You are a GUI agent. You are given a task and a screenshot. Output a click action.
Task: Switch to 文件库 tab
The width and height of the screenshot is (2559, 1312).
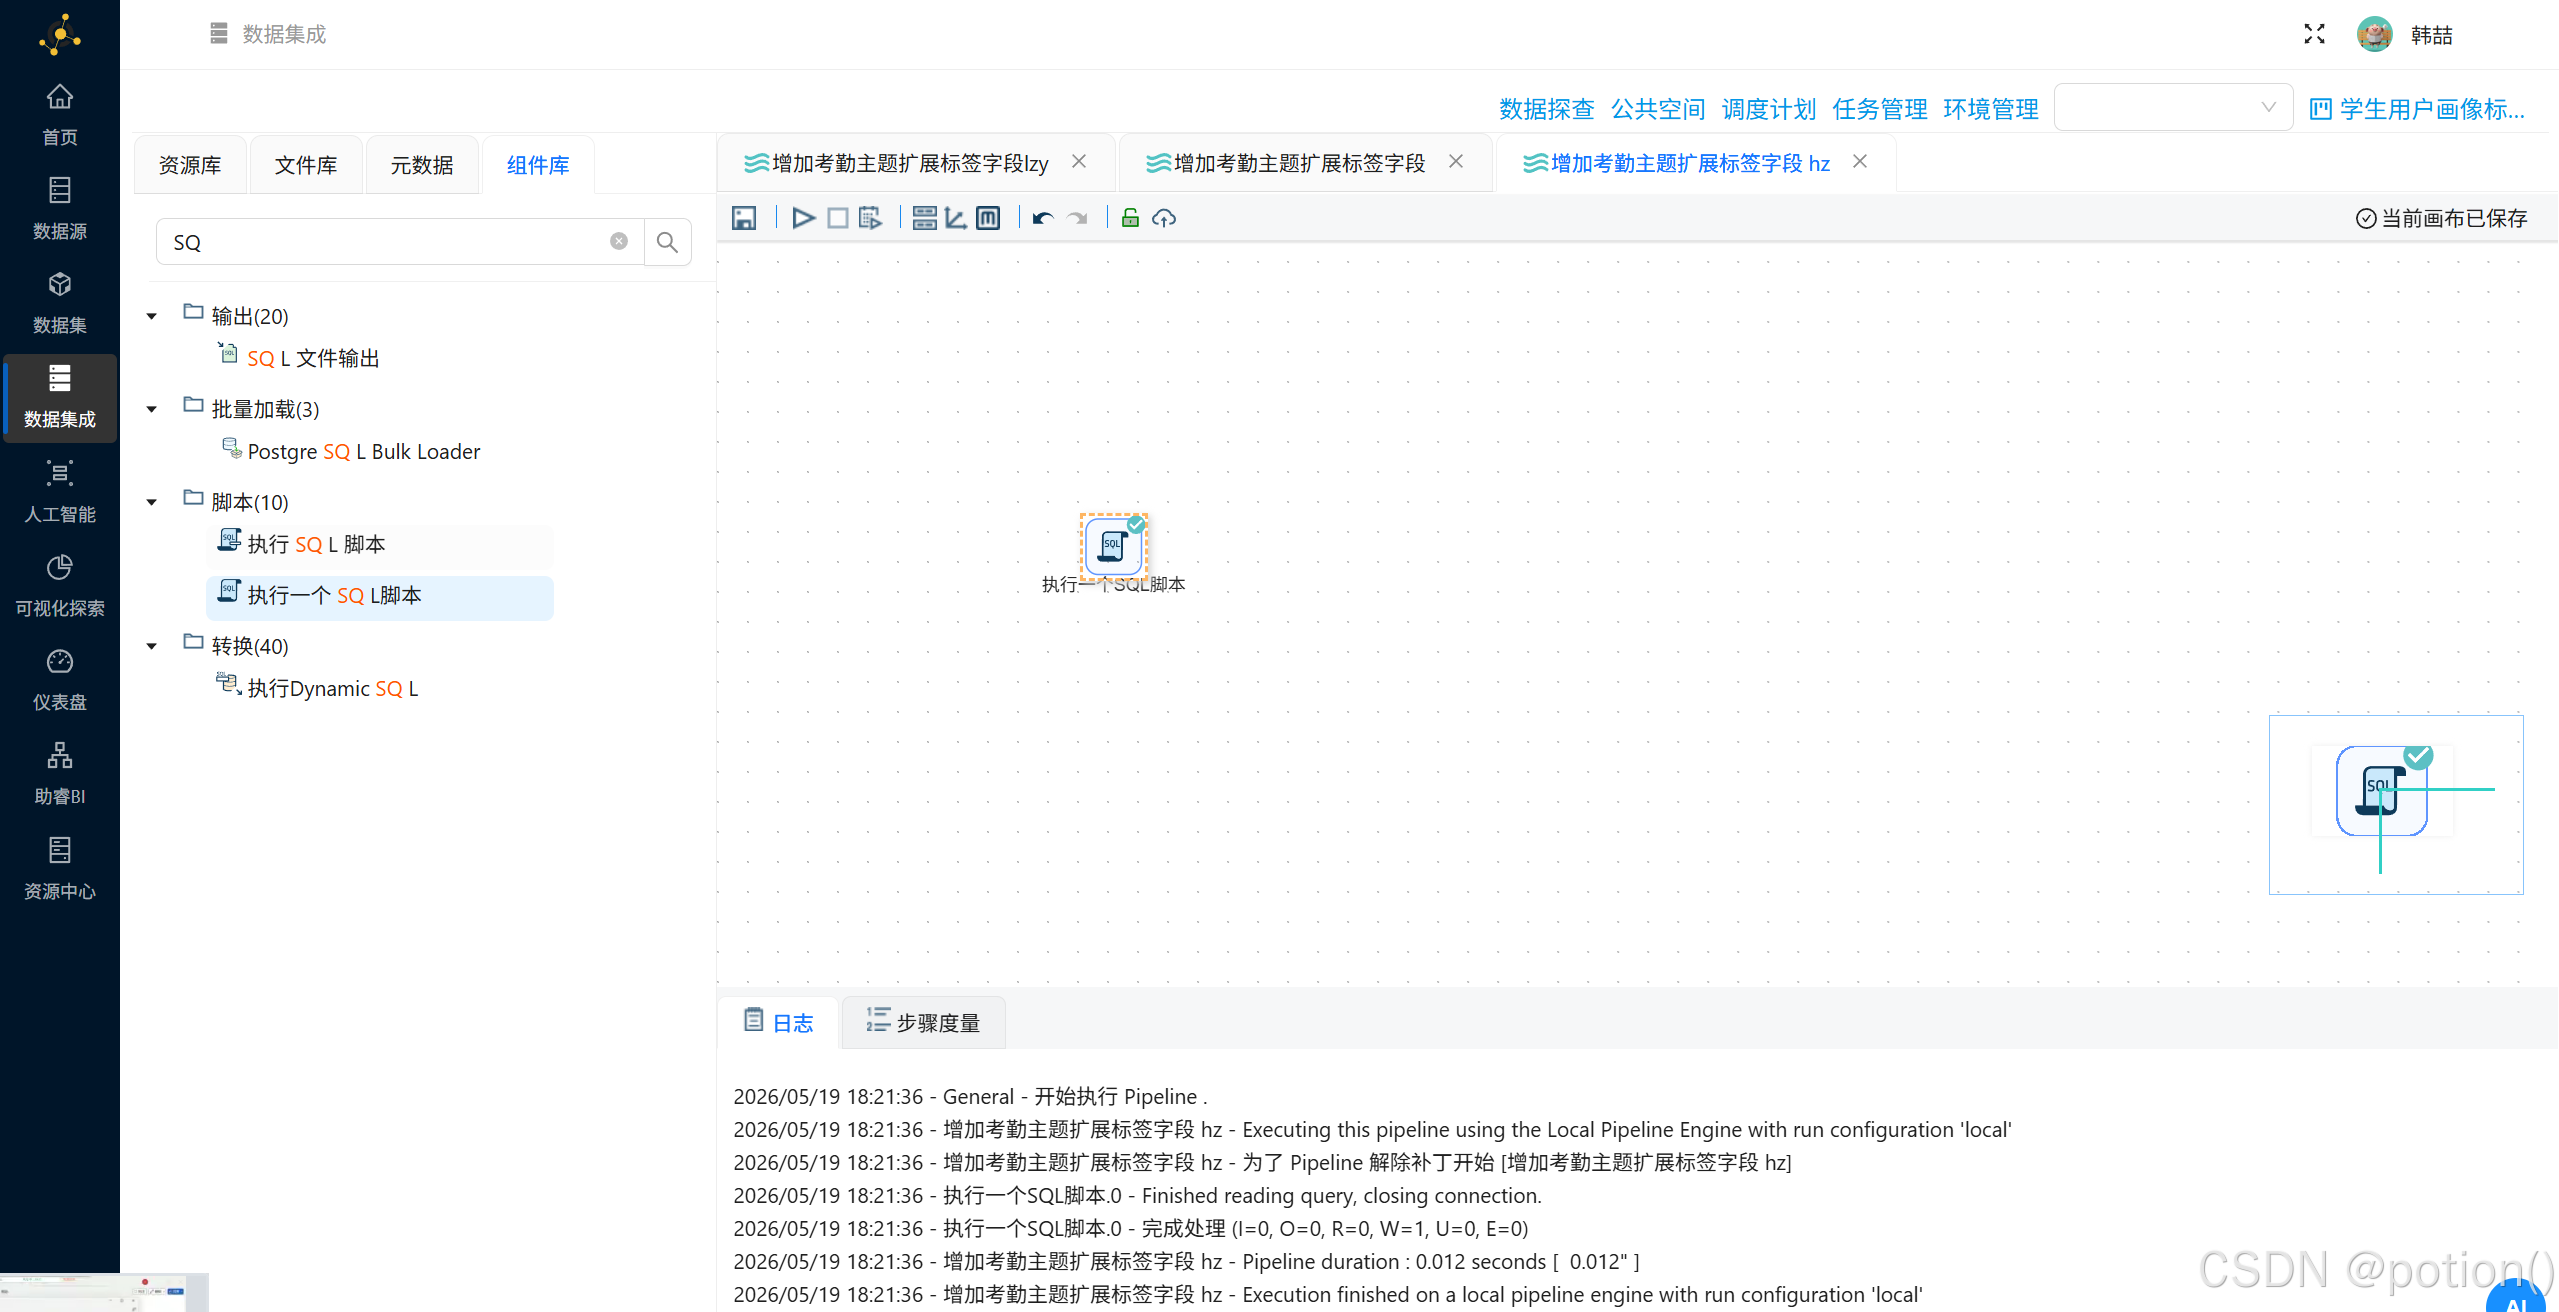coord(306,165)
